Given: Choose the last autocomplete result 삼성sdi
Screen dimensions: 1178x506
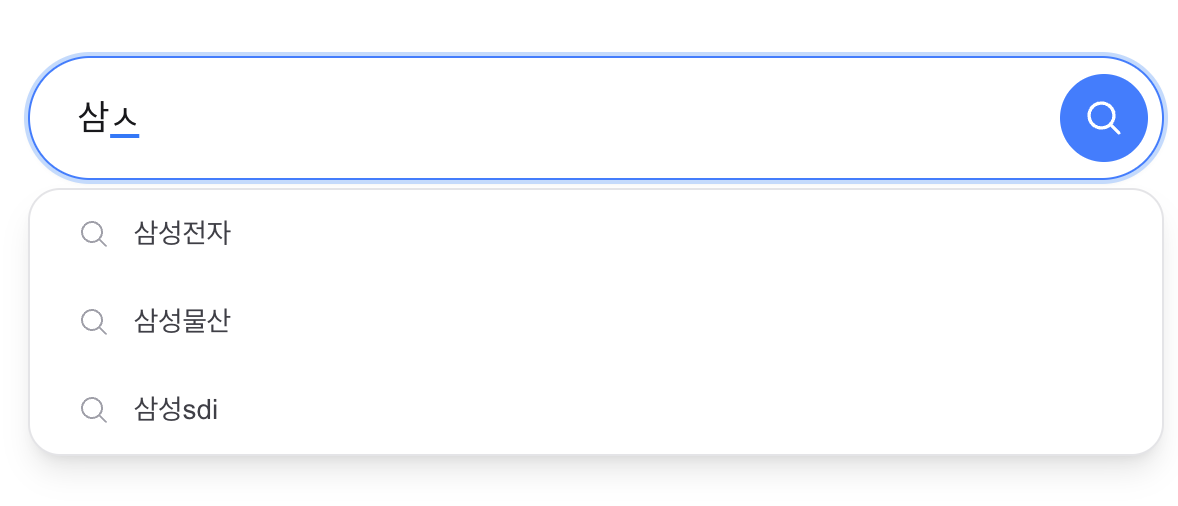Looking at the screenshot, I should click(176, 410).
